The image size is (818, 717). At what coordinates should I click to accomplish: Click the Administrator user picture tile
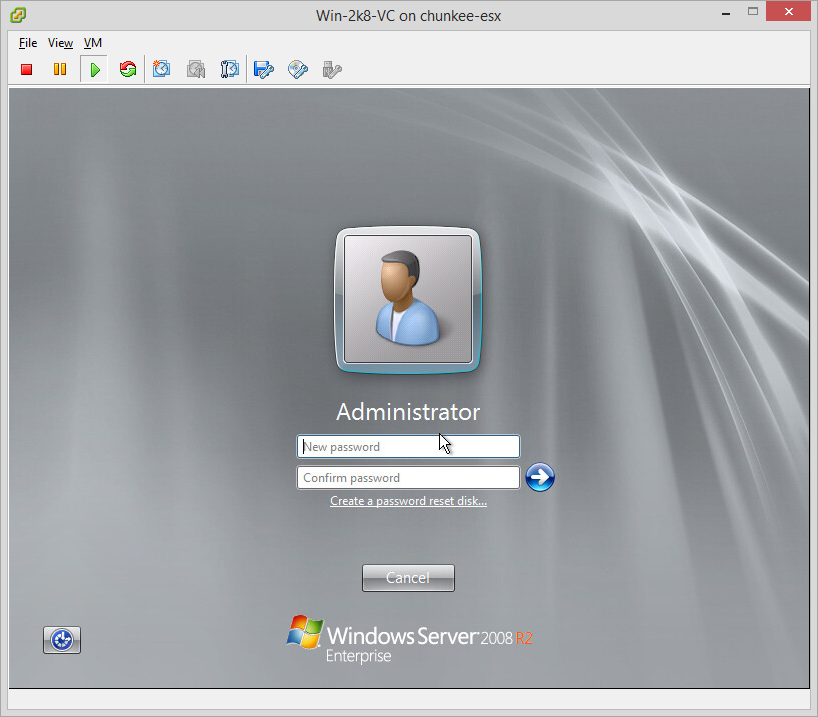click(x=407, y=299)
